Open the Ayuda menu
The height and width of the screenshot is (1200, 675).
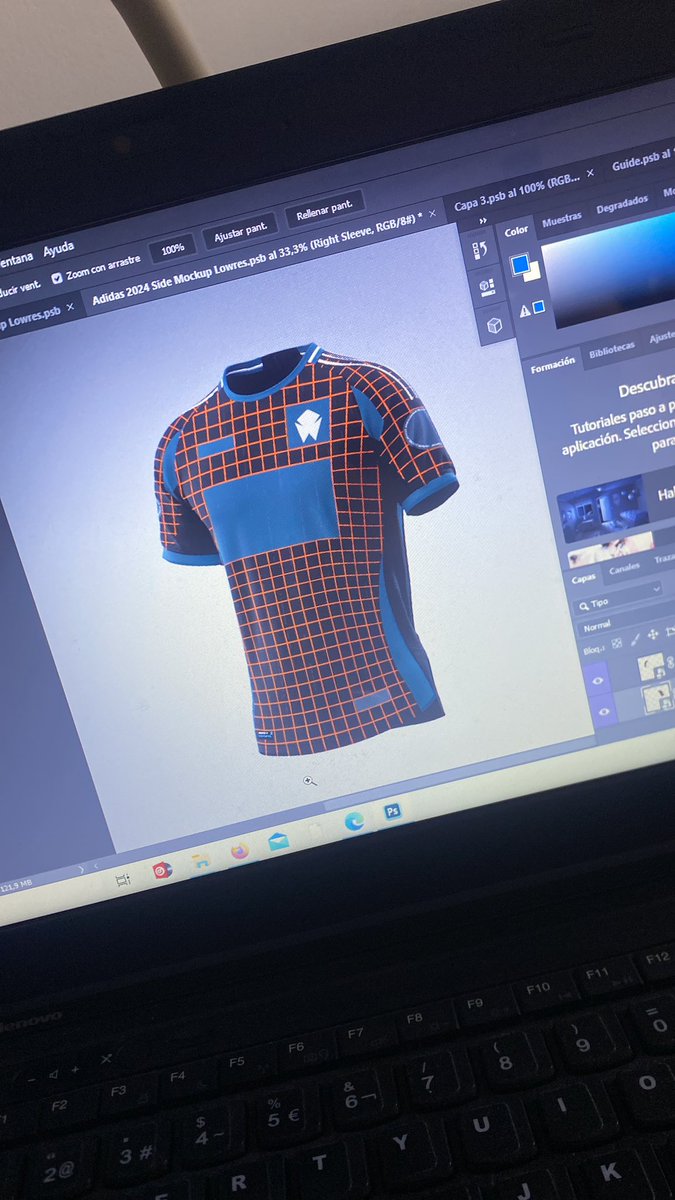point(58,247)
